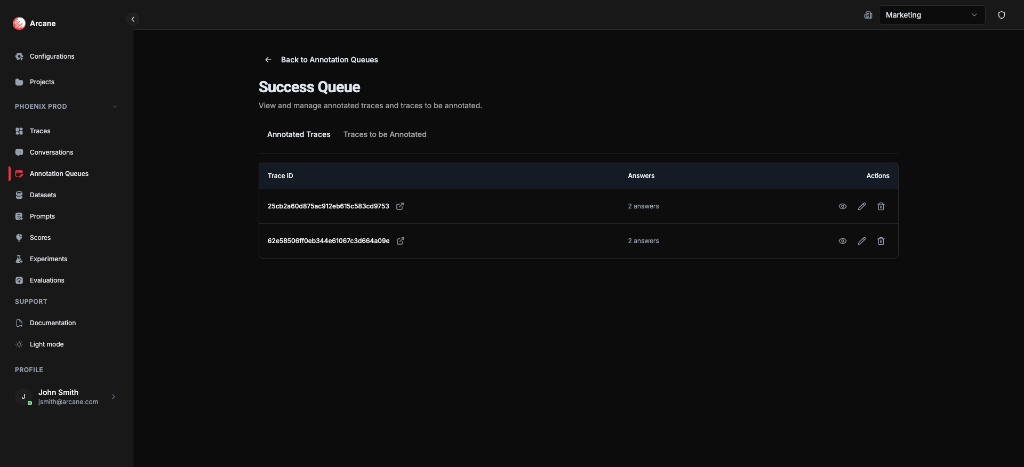Screen dimensions: 1024x467
Task: Toggle Light mode in sidebar
Action: pos(46,344)
